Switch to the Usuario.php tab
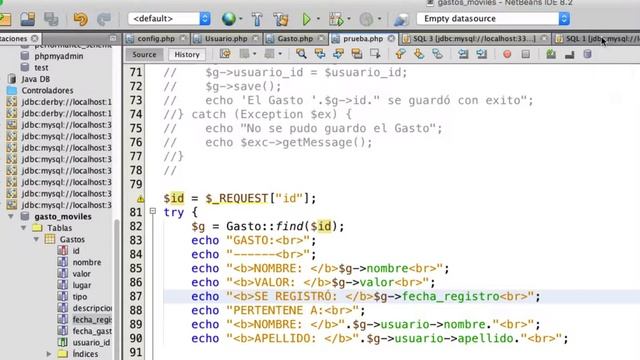The height and width of the screenshot is (360, 640). [x=226, y=39]
